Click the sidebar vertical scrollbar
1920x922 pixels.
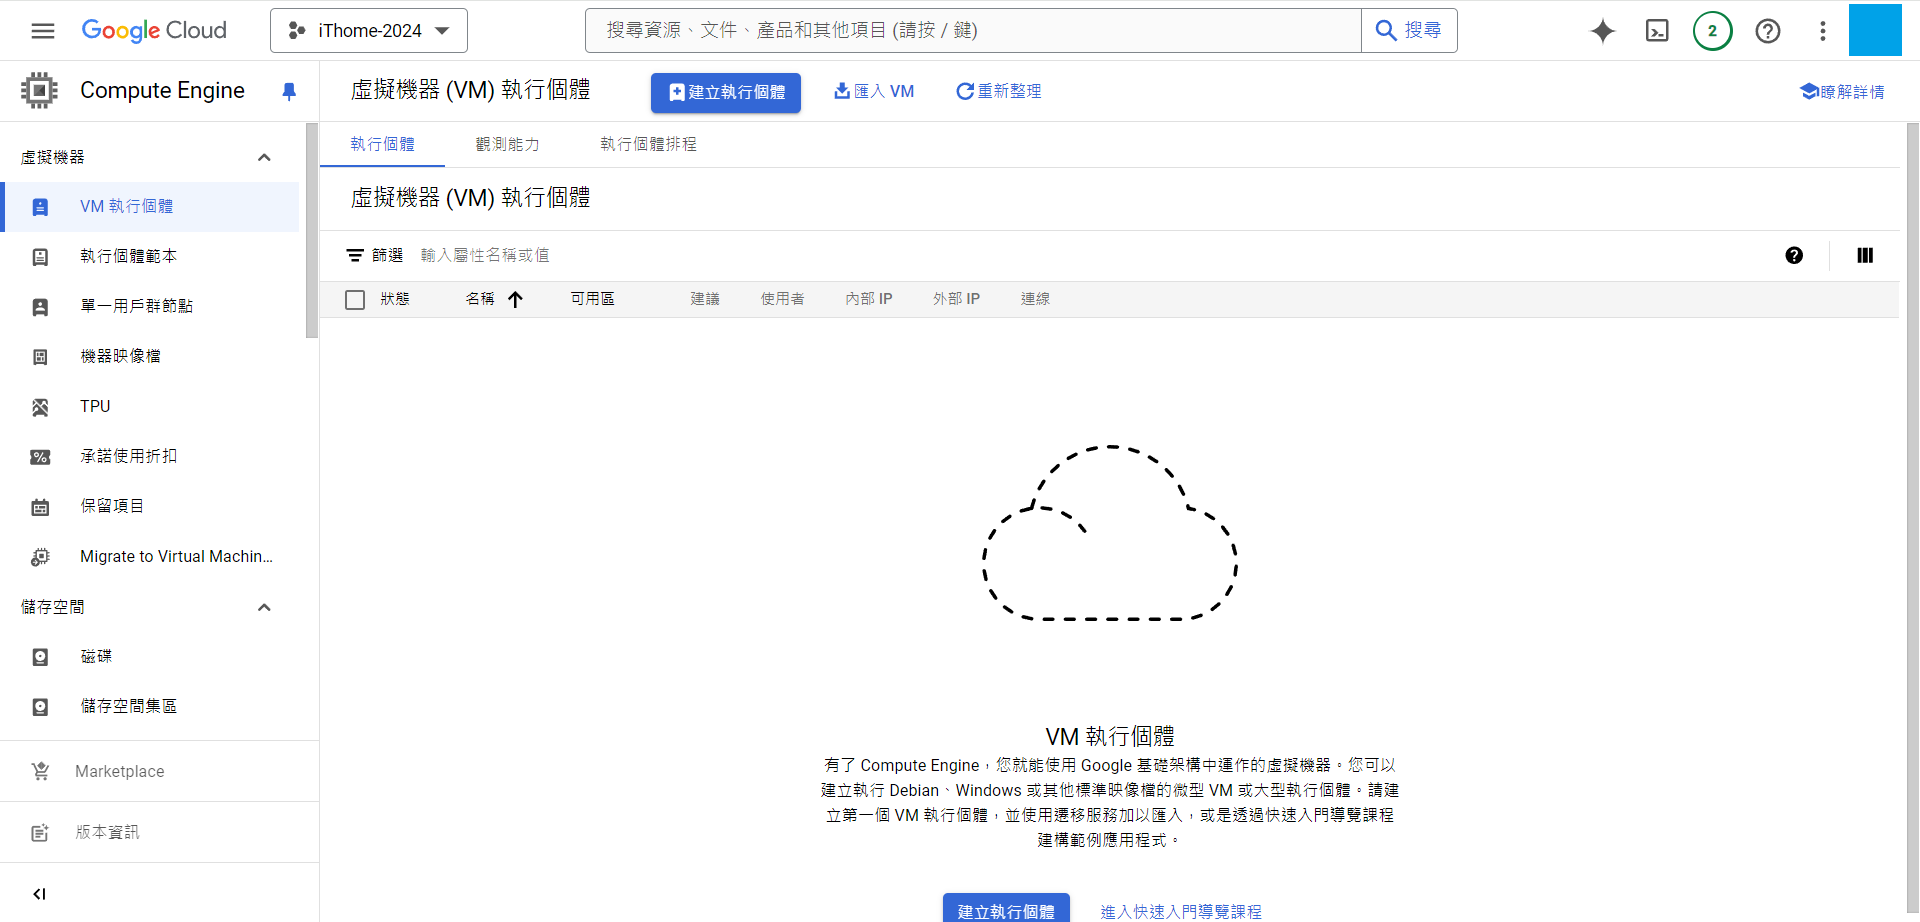coord(312,230)
